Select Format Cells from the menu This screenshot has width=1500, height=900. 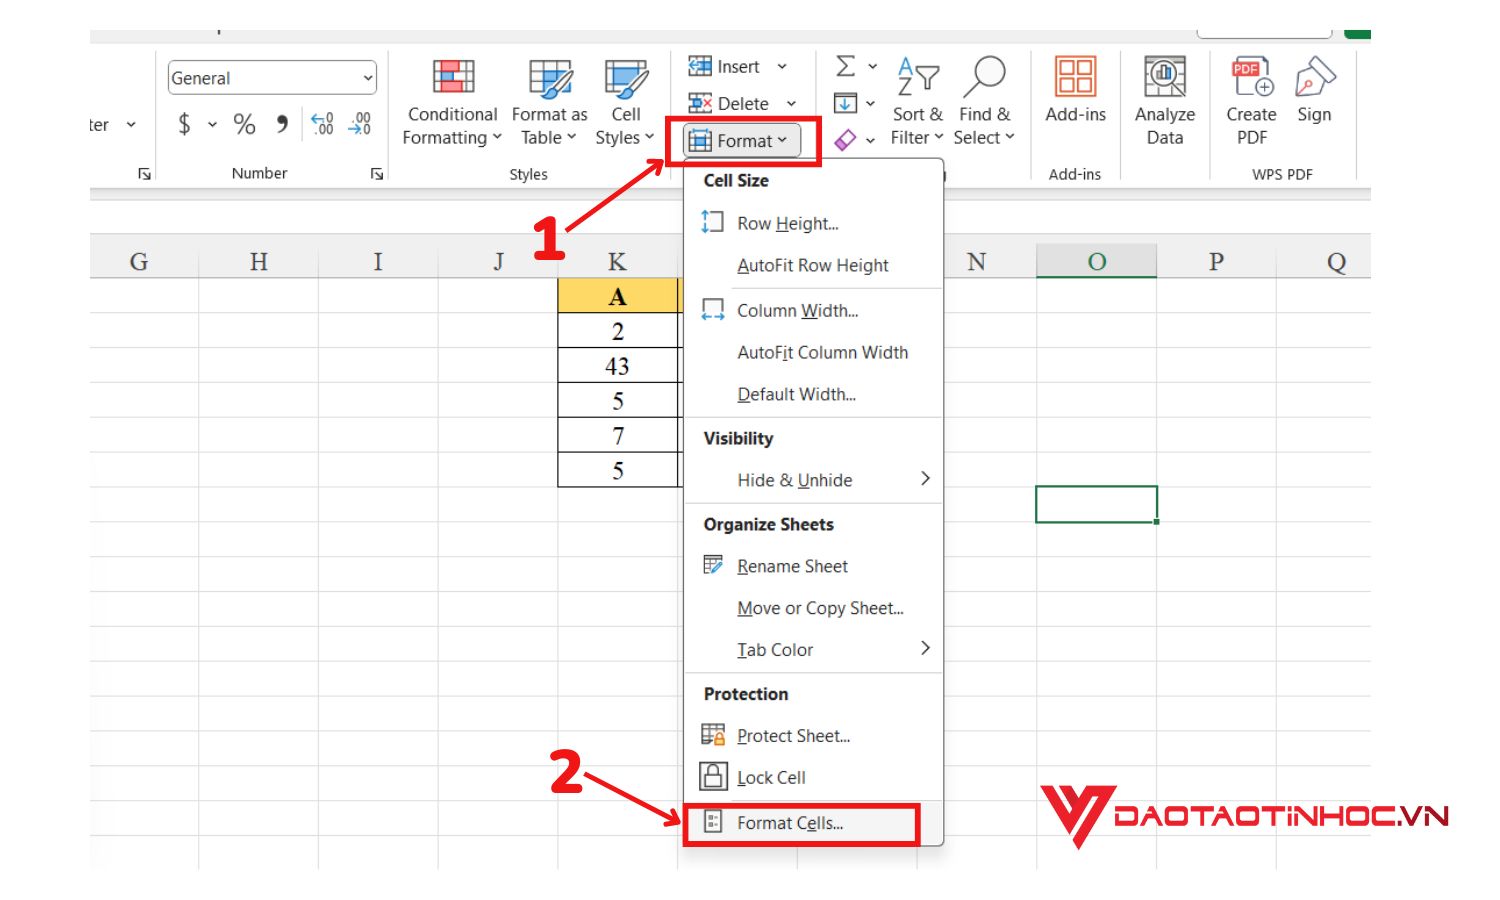pyautogui.click(x=791, y=822)
